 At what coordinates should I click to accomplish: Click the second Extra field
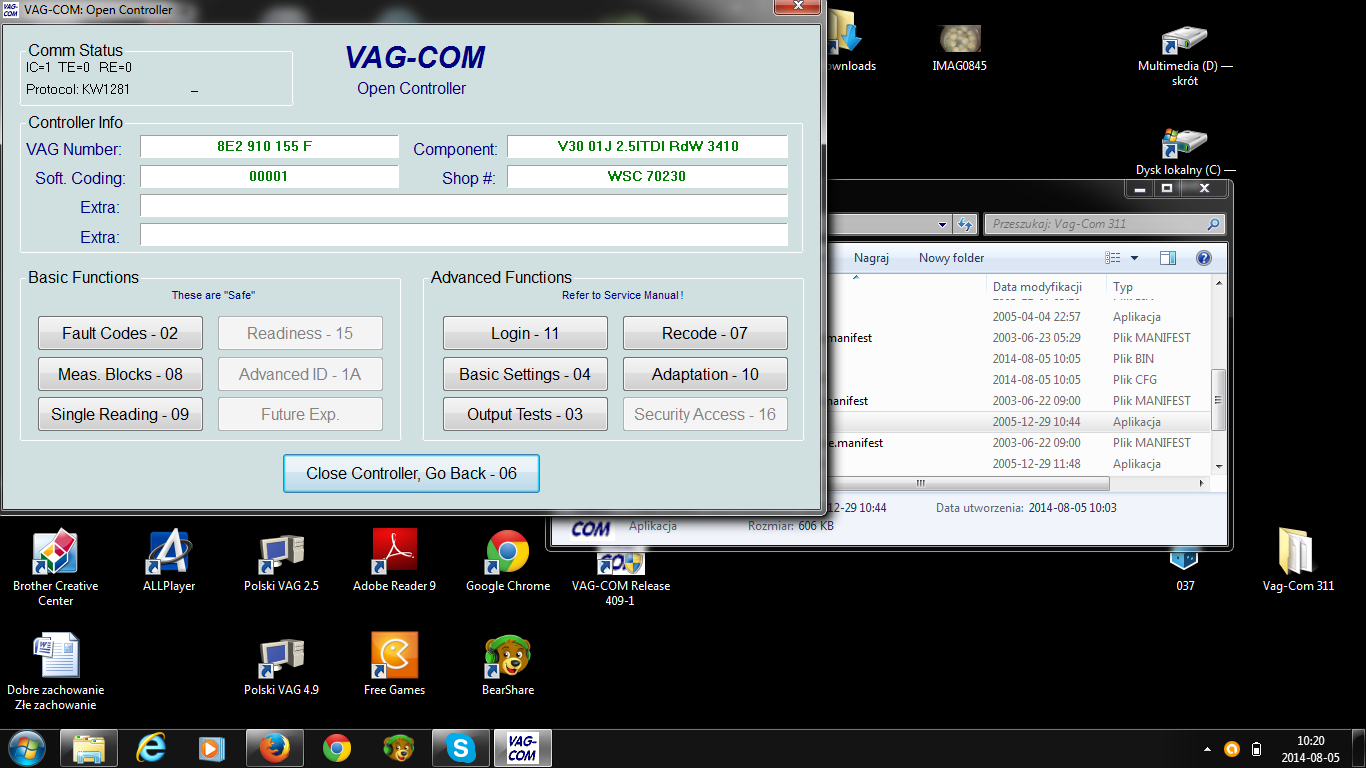pos(464,235)
